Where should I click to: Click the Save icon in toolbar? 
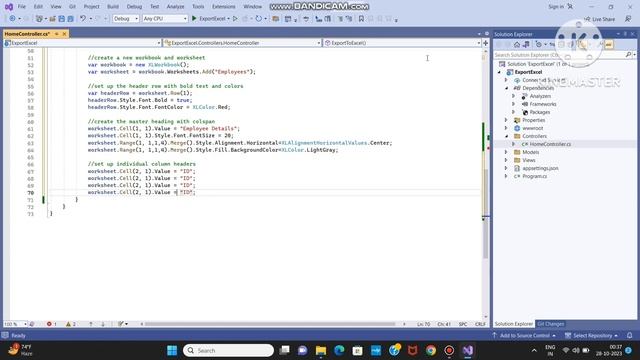click(x=61, y=19)
